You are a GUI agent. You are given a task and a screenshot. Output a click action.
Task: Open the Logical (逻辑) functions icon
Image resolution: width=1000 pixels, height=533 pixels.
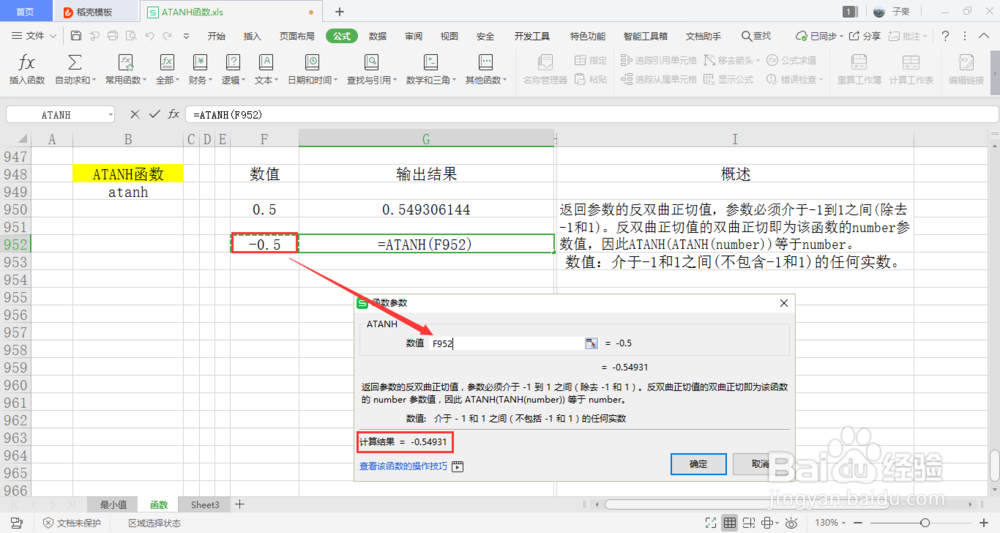233,62
